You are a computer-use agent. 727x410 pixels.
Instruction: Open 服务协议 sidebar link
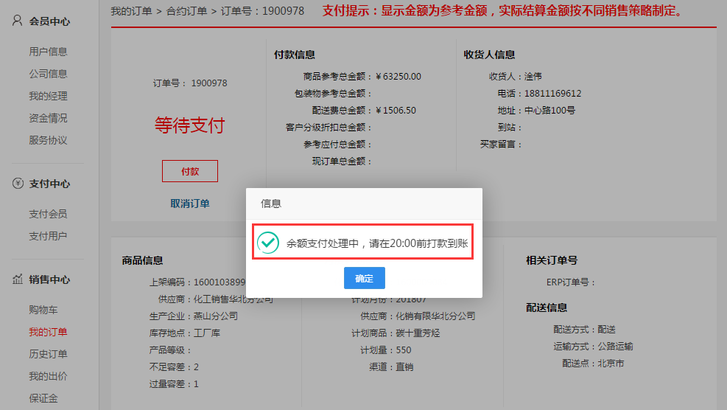click(48, 140)
